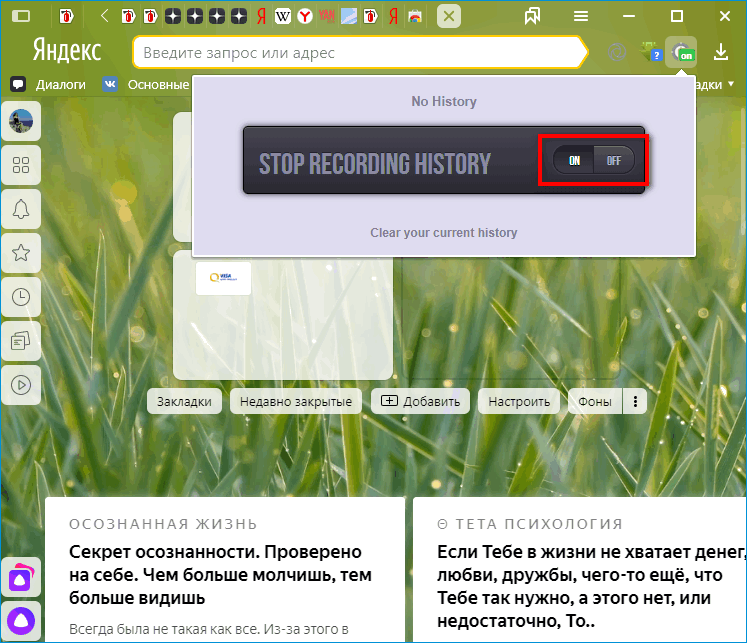
Task: Toggle the side panel icon in title bar
Action: [x=20, y=16]
